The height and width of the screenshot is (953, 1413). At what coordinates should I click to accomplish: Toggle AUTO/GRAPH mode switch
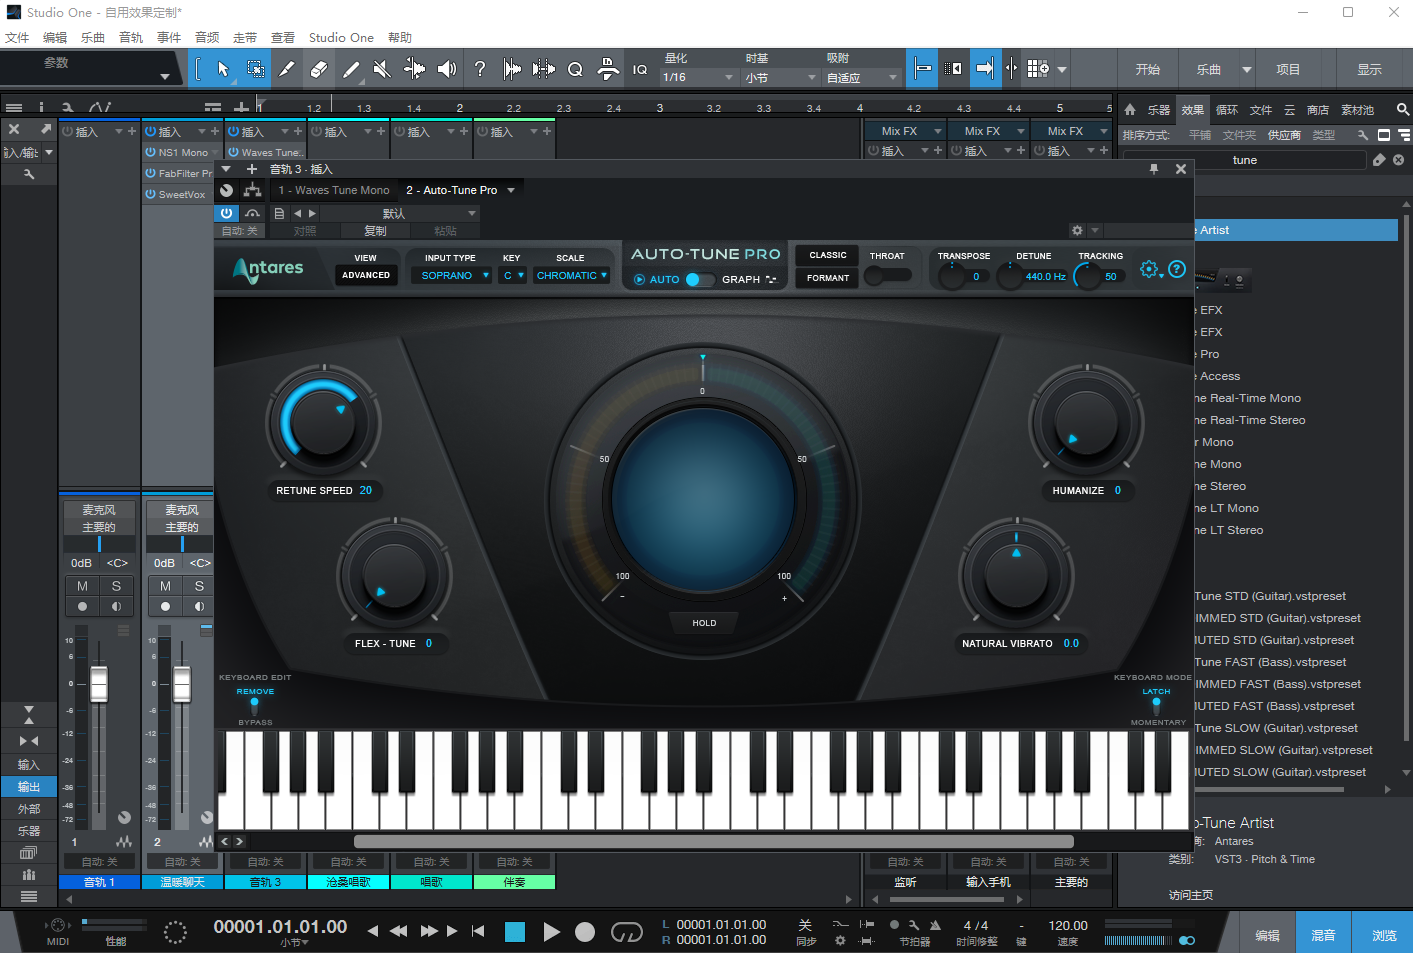[x=699, y=280]
